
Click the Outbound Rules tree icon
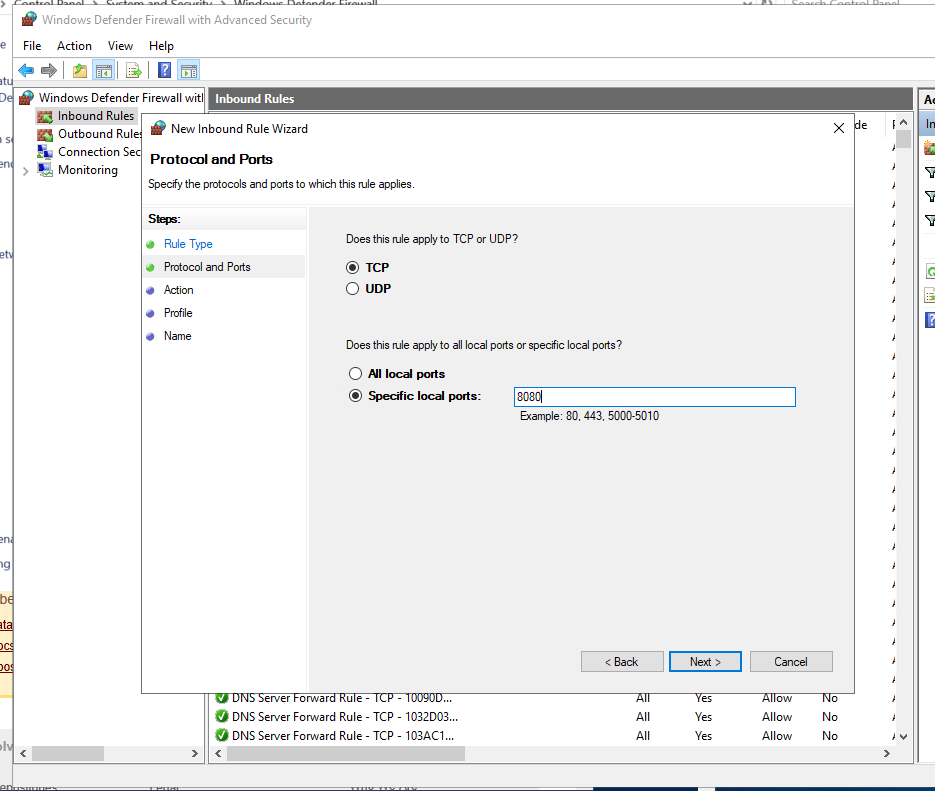pos(45,134)
